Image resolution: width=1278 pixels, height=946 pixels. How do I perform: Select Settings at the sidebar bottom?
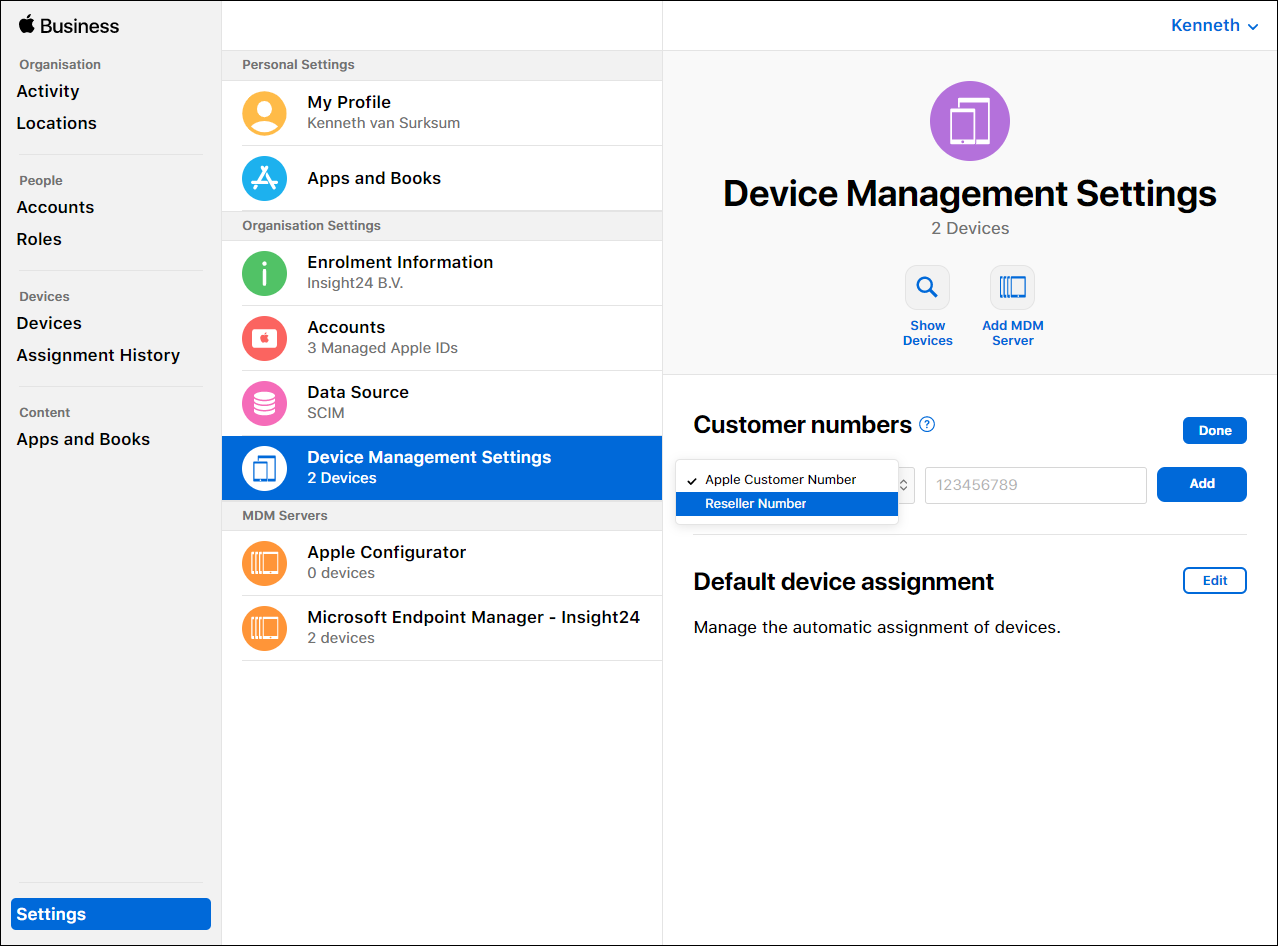click(x=111, y=914)
